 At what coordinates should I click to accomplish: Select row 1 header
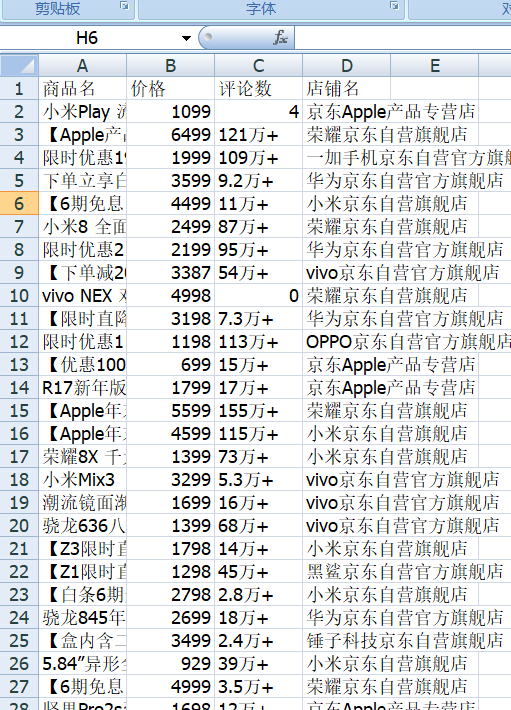19,88
